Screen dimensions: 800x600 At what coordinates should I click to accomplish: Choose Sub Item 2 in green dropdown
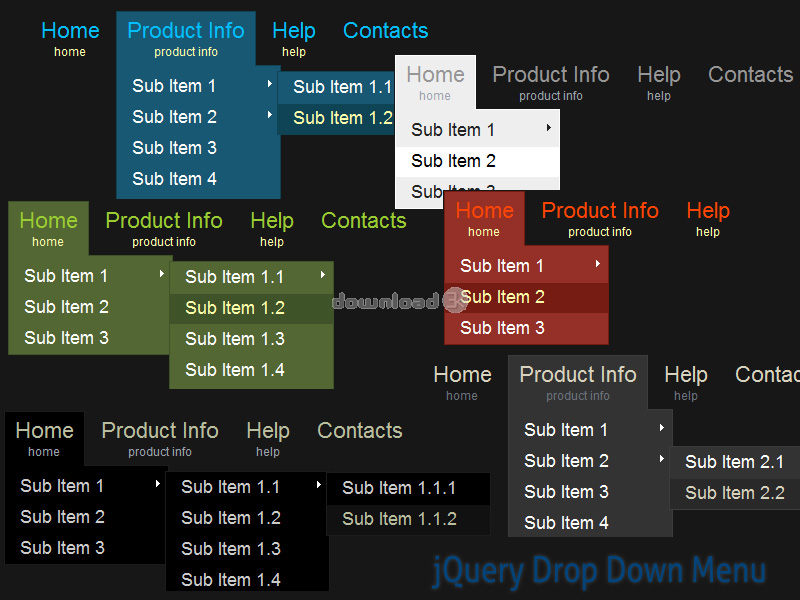(90, 307)
